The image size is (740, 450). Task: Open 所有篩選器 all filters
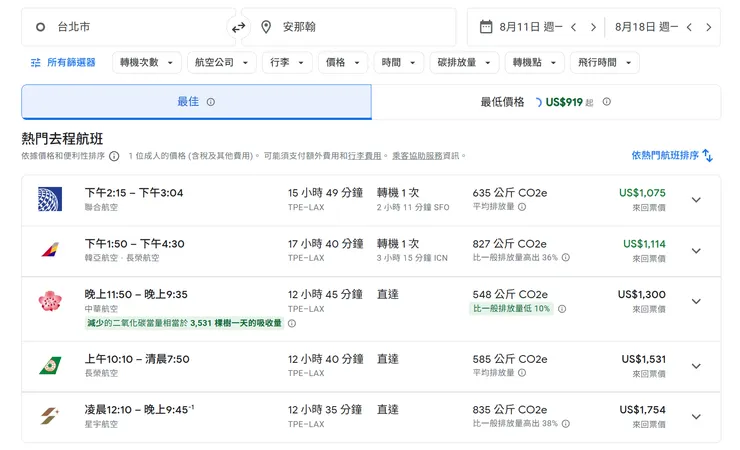coord(63,63)
